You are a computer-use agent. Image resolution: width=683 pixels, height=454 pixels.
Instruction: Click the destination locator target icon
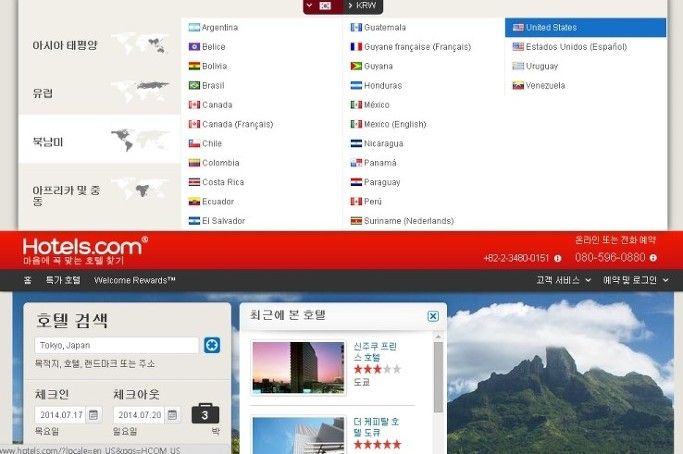coord(212,345)
